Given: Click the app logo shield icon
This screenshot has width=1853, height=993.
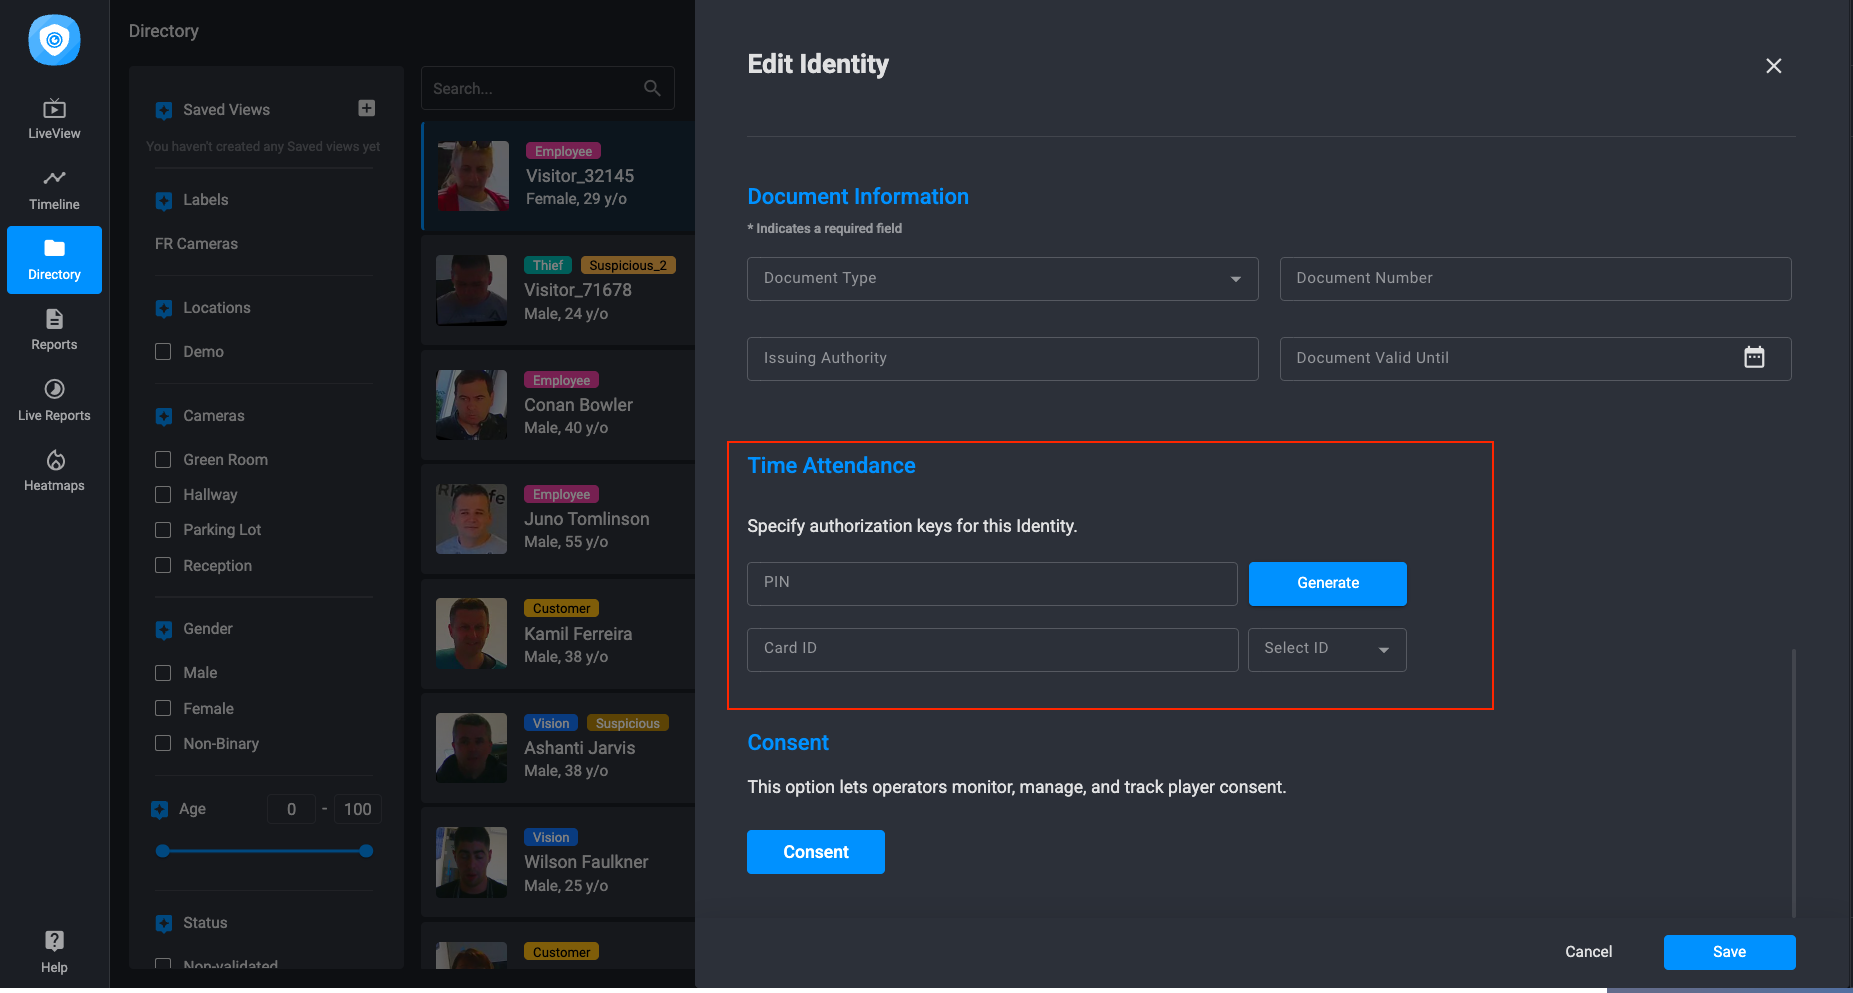Looking at the screenshot, I should [54, 40].
